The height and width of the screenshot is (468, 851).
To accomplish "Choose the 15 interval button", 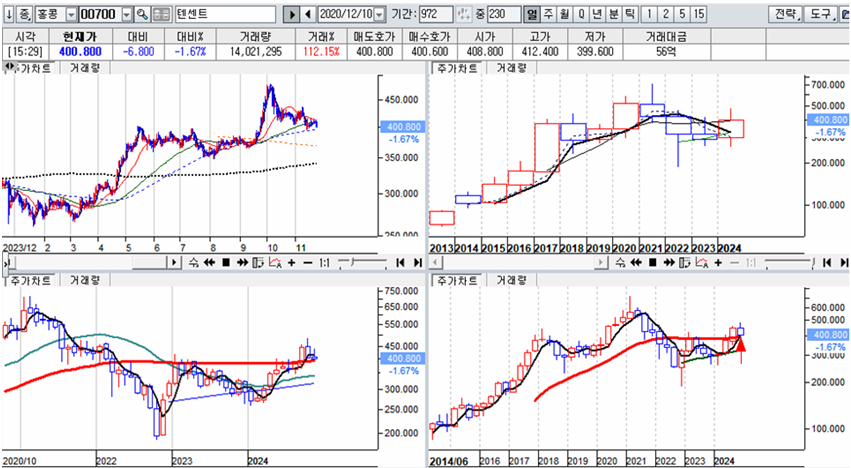I will coord(698,14).
